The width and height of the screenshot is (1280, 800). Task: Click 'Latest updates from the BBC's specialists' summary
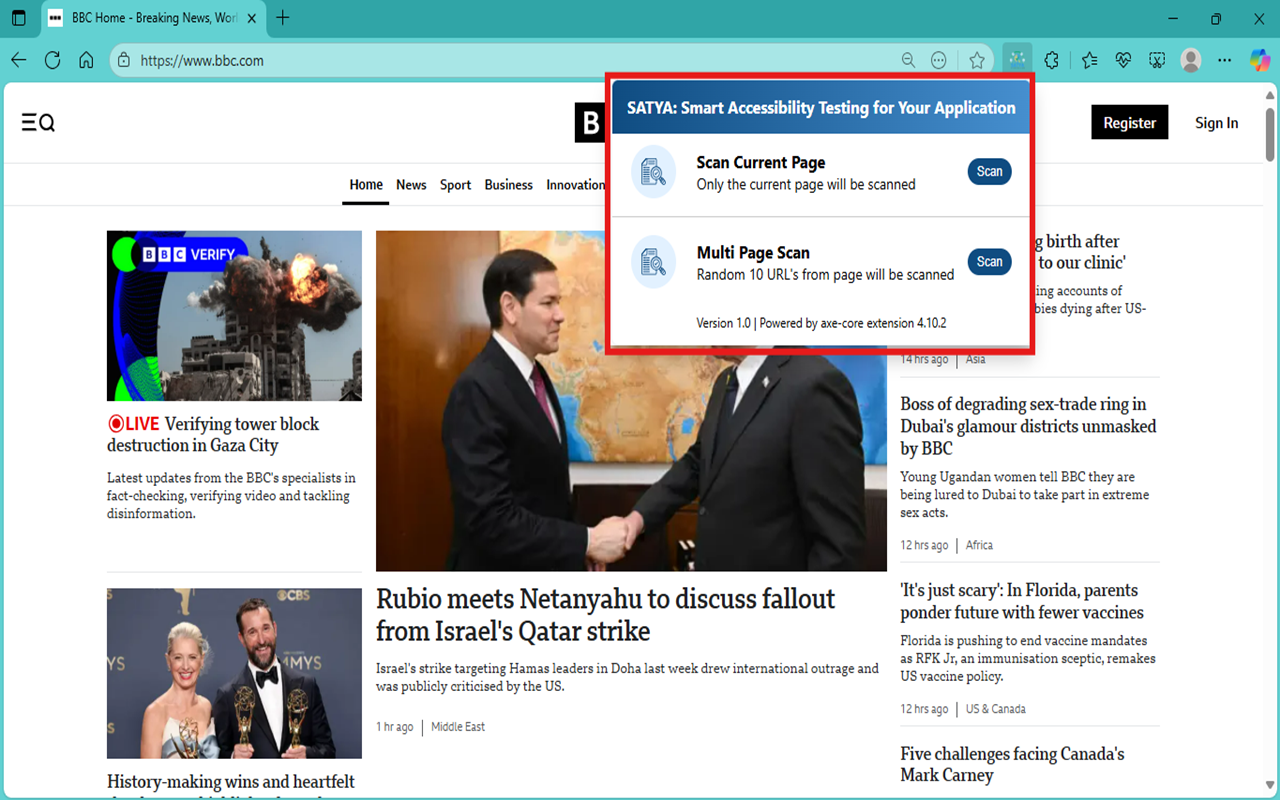[231, 496]
